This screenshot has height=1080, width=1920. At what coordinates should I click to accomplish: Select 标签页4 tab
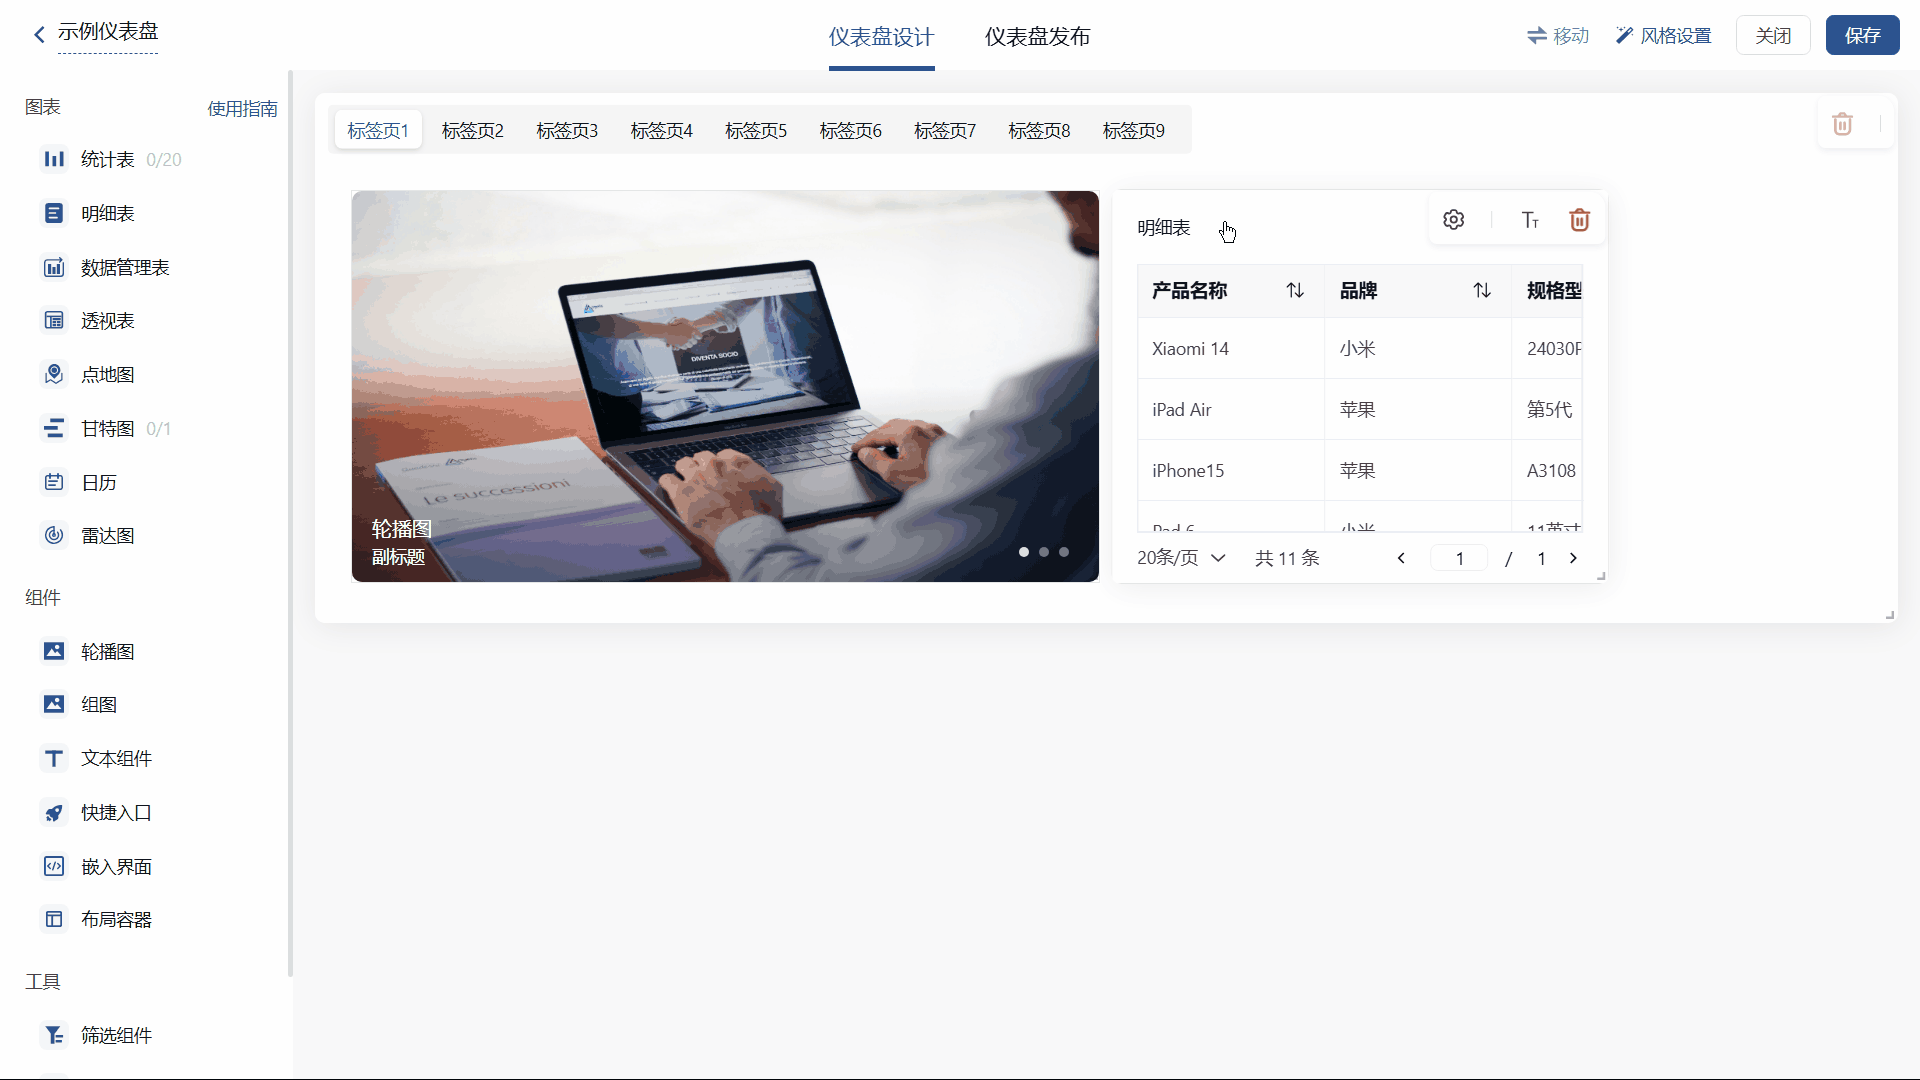pos(661,130)
